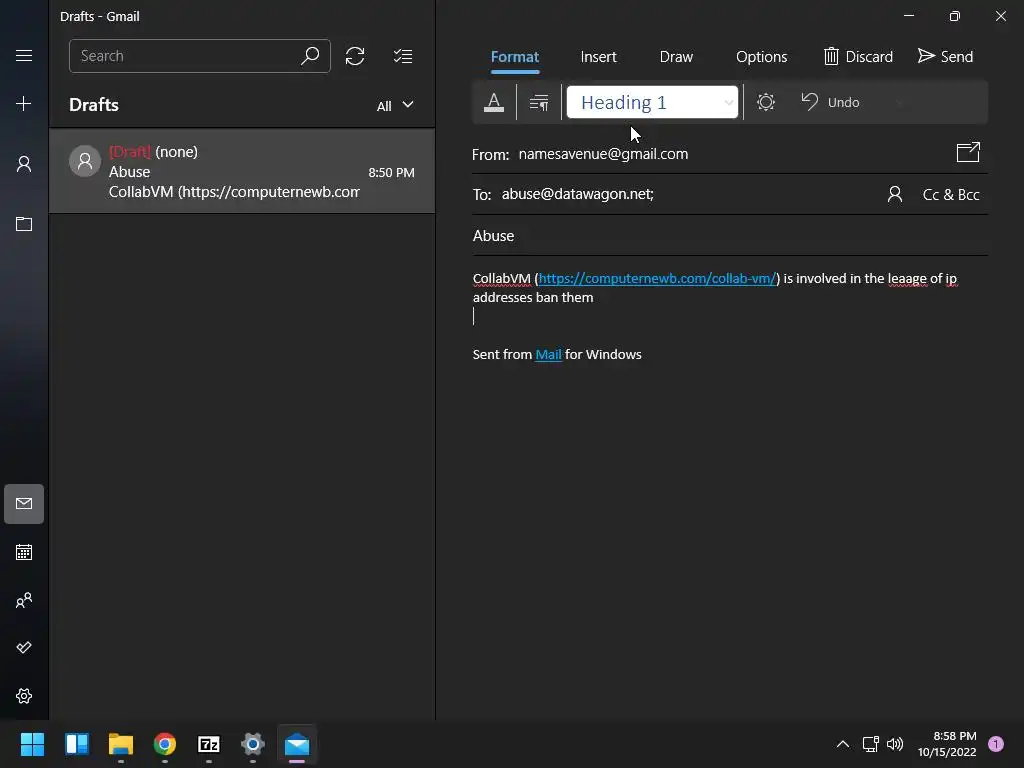Click Mail app icon in taskbar
This screenshot has width=1024, height=768.
297,744
